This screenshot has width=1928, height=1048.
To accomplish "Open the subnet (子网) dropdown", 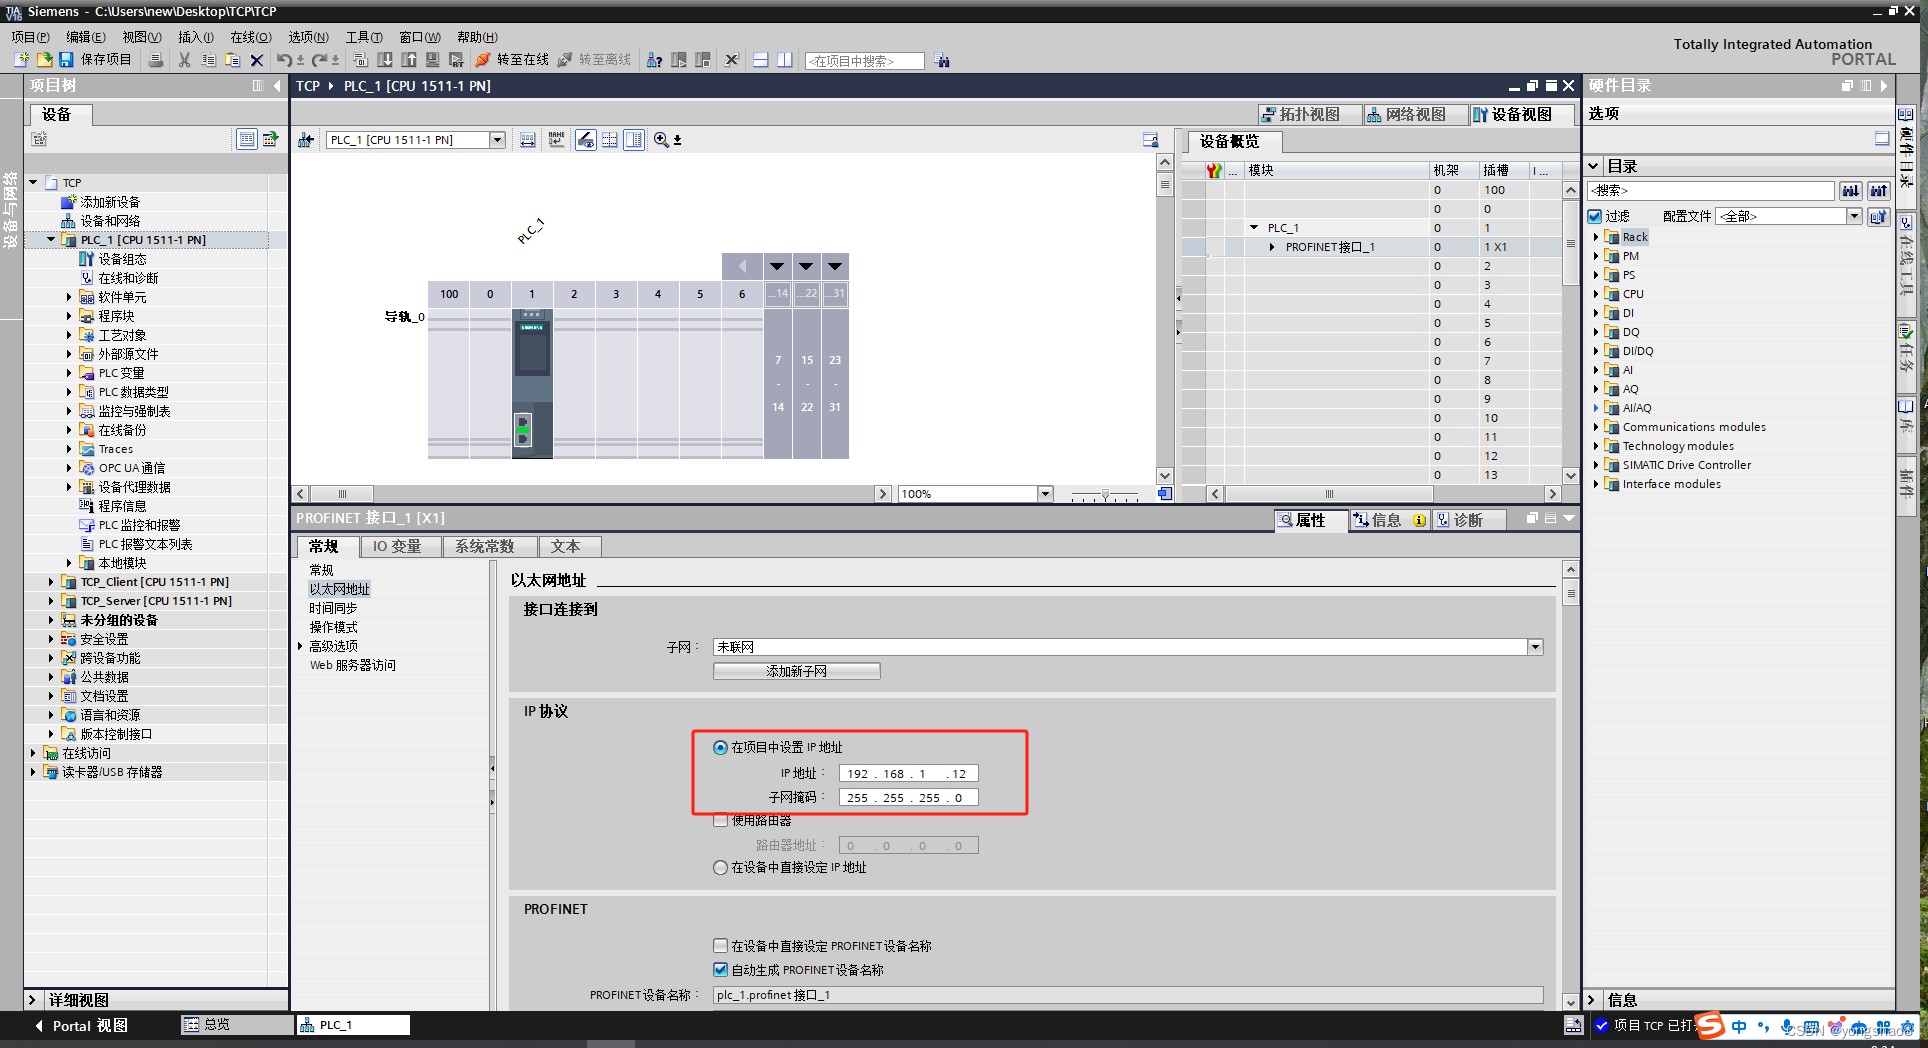I will click(1535, 647).
